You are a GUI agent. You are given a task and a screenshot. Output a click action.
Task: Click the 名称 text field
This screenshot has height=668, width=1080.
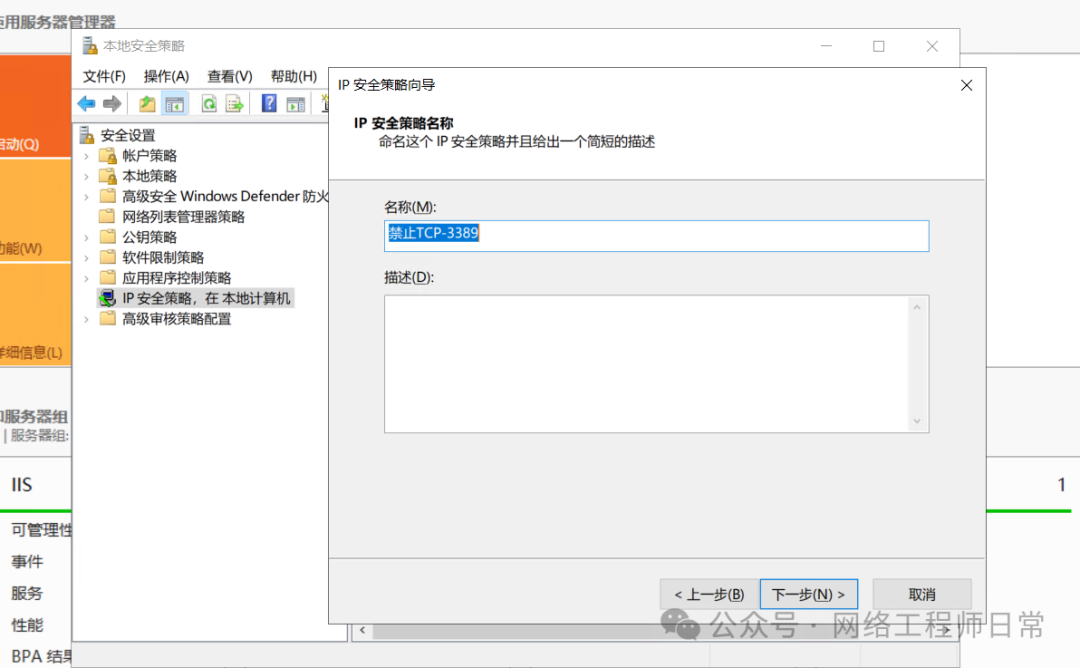coord(656,236)
